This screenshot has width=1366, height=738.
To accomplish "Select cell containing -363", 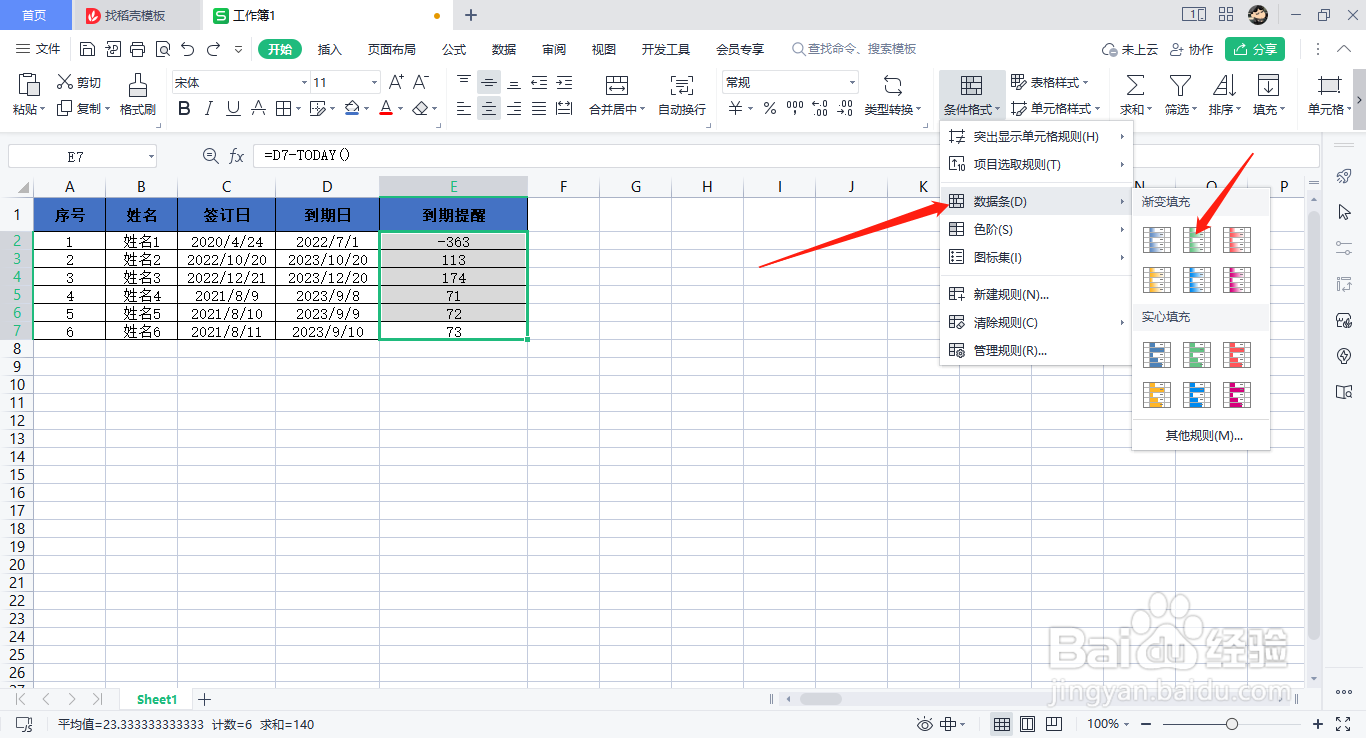I will click(454, 241).
